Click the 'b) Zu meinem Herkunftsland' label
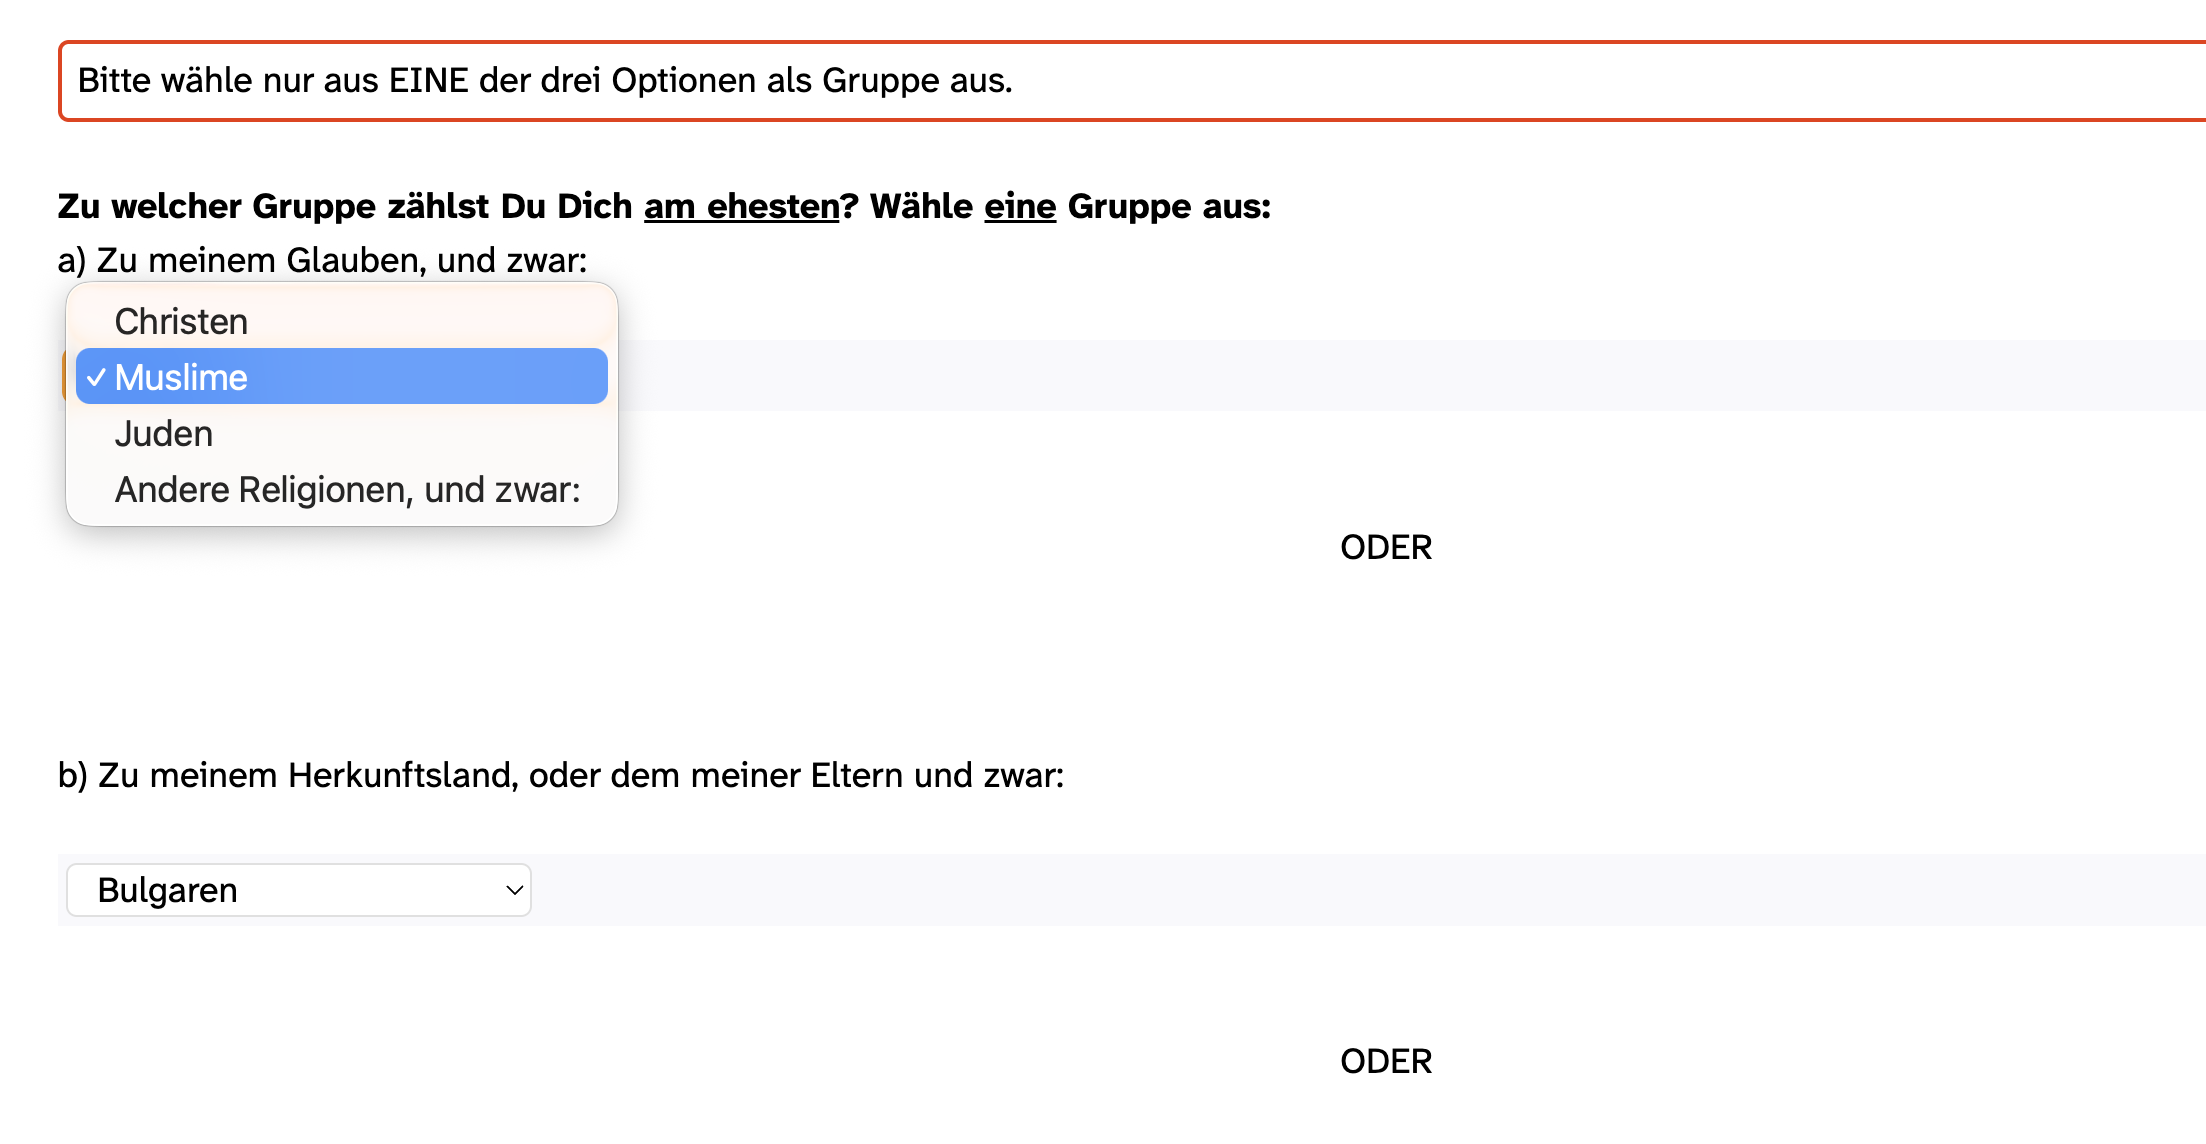Screen dimensions: 2206x1144 [x=560, y=775]
